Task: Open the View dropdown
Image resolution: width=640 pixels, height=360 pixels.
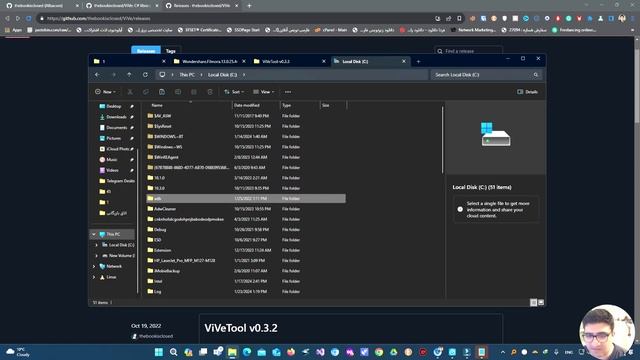Action: [x=264, y=92]
